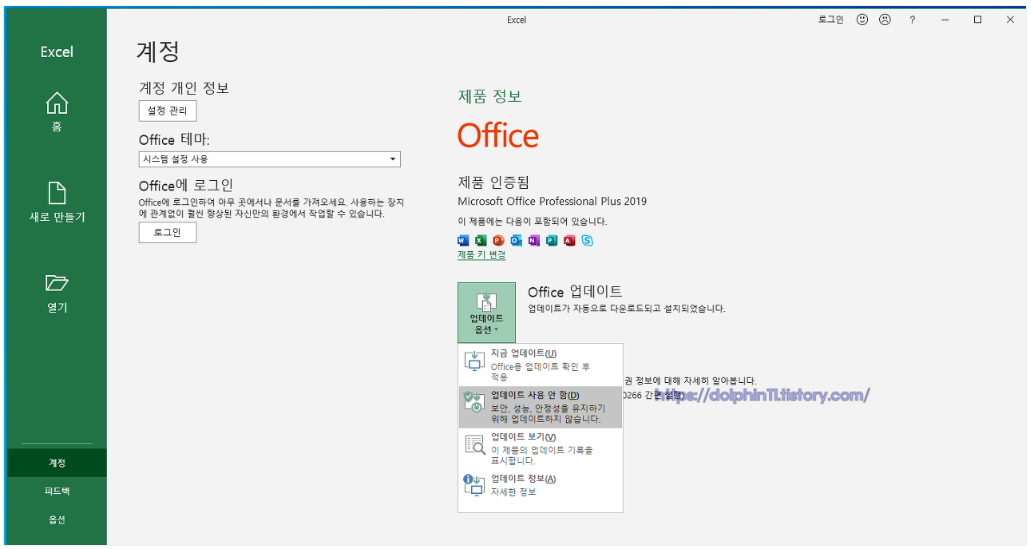Select 업데이트 사용 안 함 menu entry
The image size is (1031, 549).
point(540,407)
